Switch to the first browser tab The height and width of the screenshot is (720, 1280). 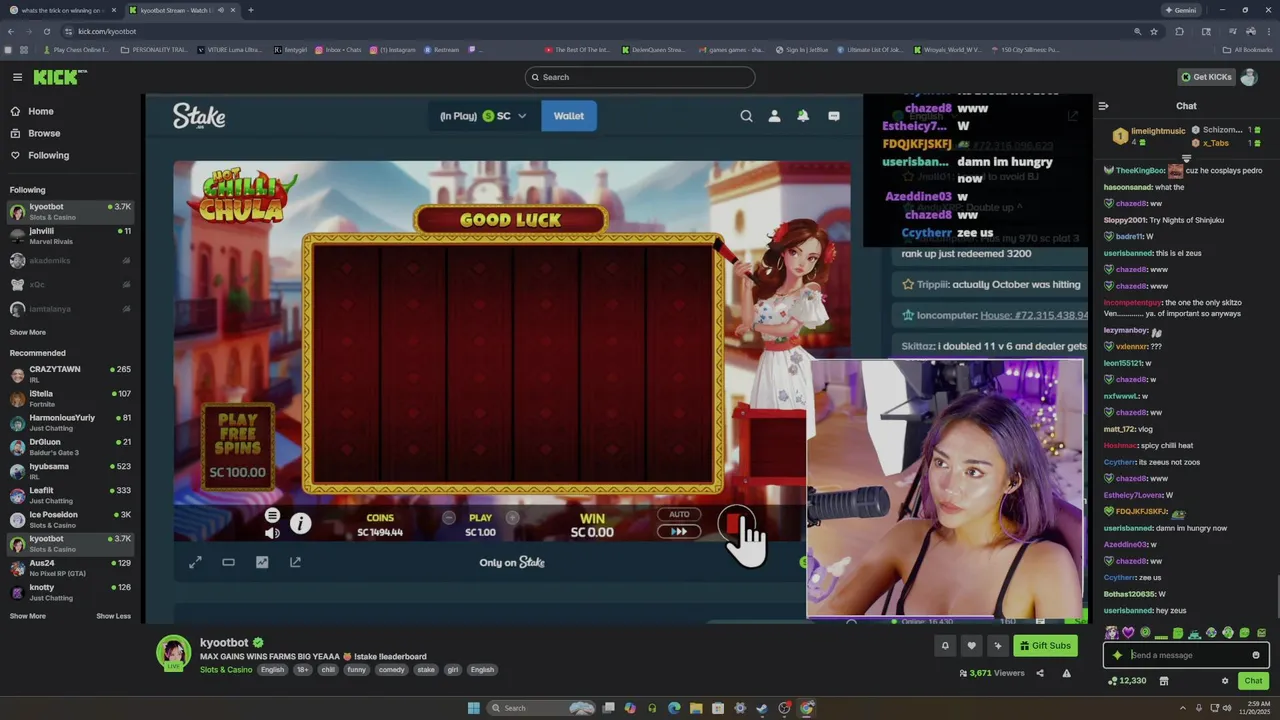click(62, 10)
